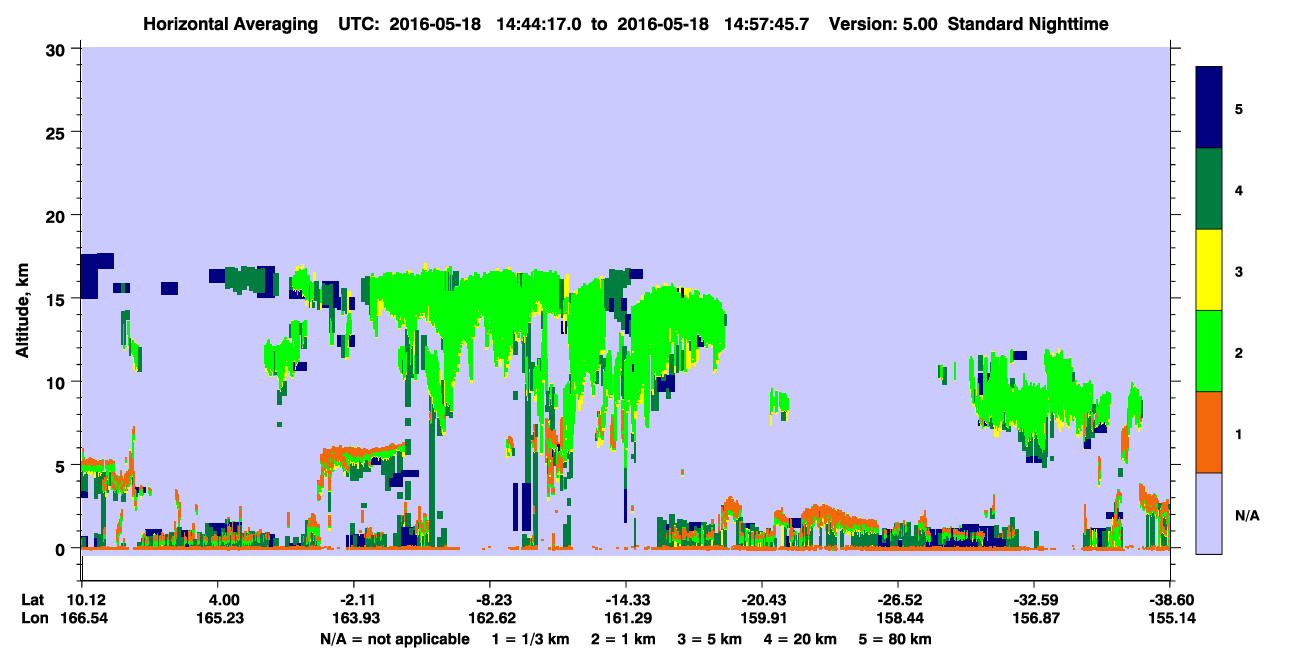Image resolution: width=1300 pixels, height=667 pixels.
Task: Click the color bar label 'N/A'
Action: point(1247,515)
